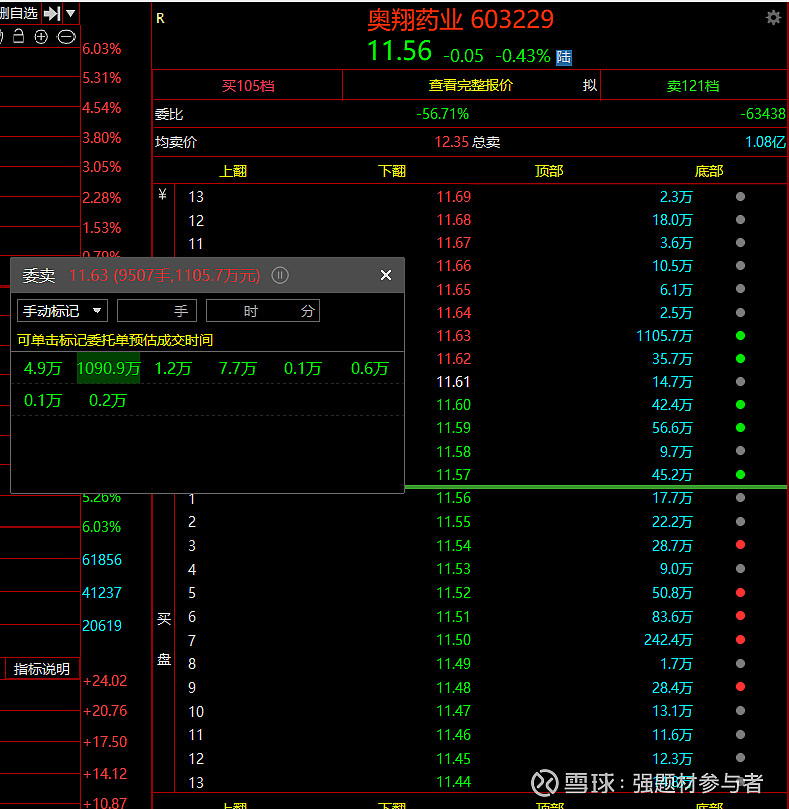
Task: Click the 指标说明 button
Action: (42, 669)
